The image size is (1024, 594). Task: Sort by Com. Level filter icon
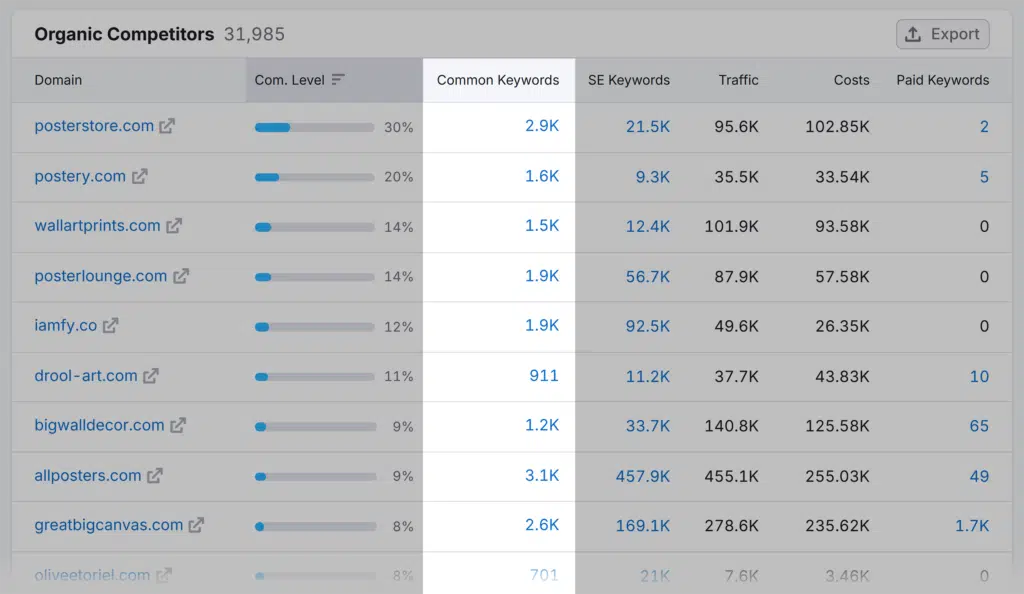338,80
